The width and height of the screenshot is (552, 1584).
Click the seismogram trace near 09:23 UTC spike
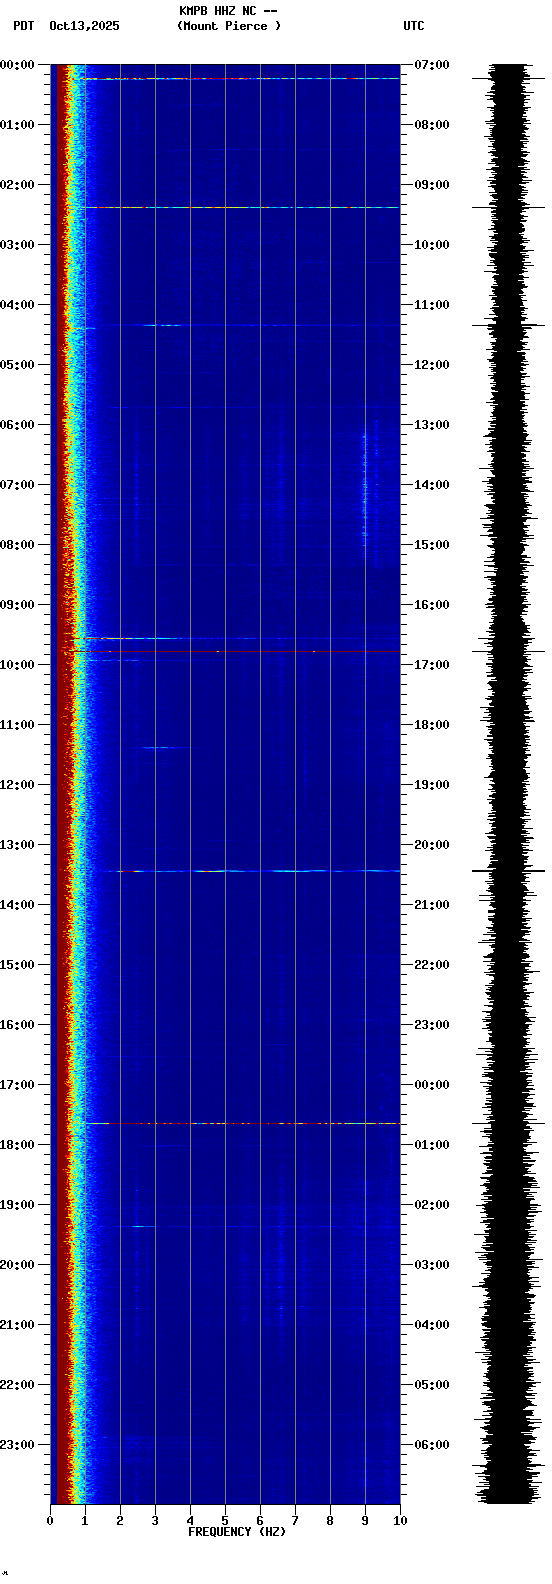509,207
